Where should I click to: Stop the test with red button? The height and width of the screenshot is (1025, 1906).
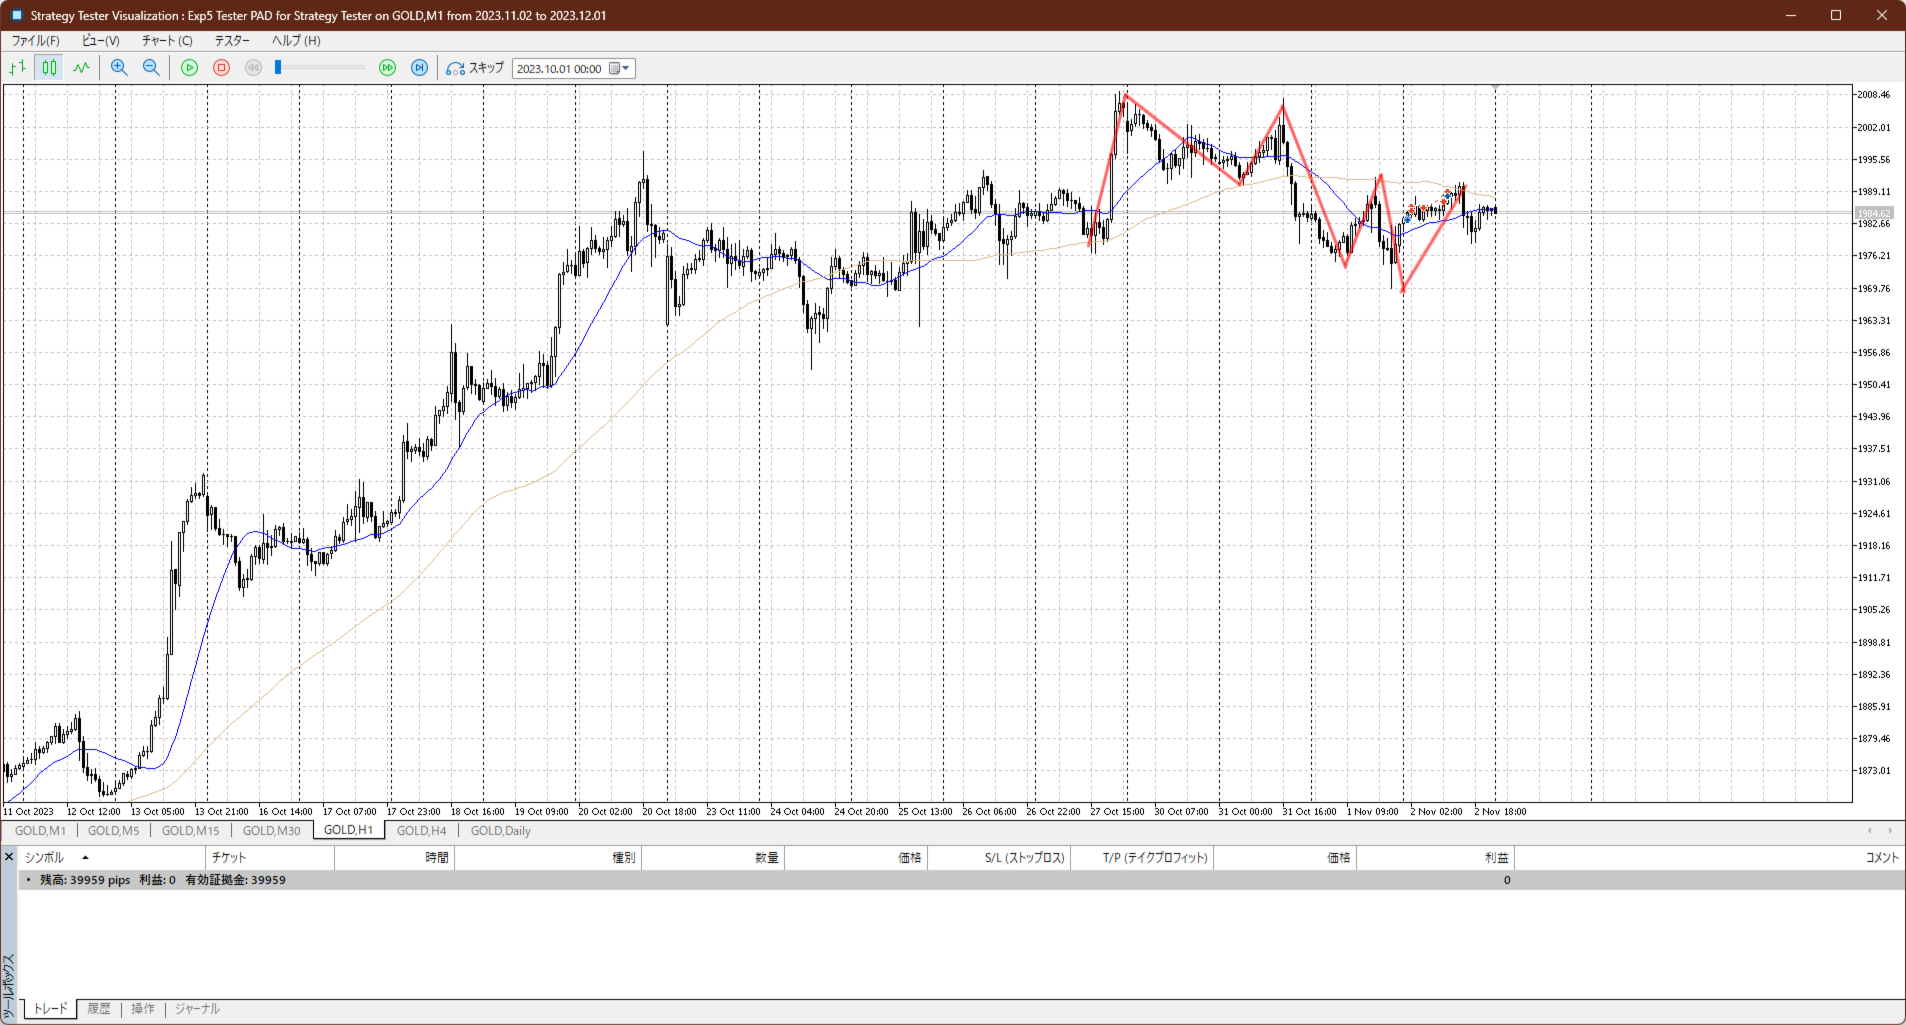222,68
